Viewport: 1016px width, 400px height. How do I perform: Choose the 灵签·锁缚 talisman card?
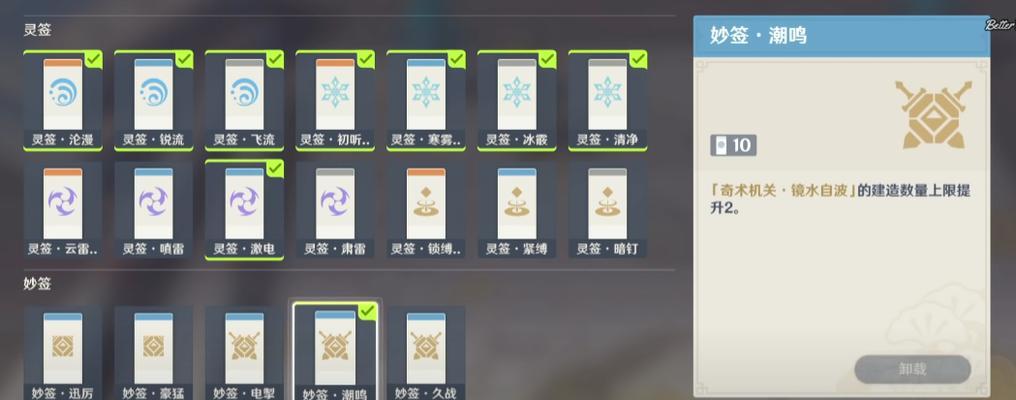tap(426, 210)
